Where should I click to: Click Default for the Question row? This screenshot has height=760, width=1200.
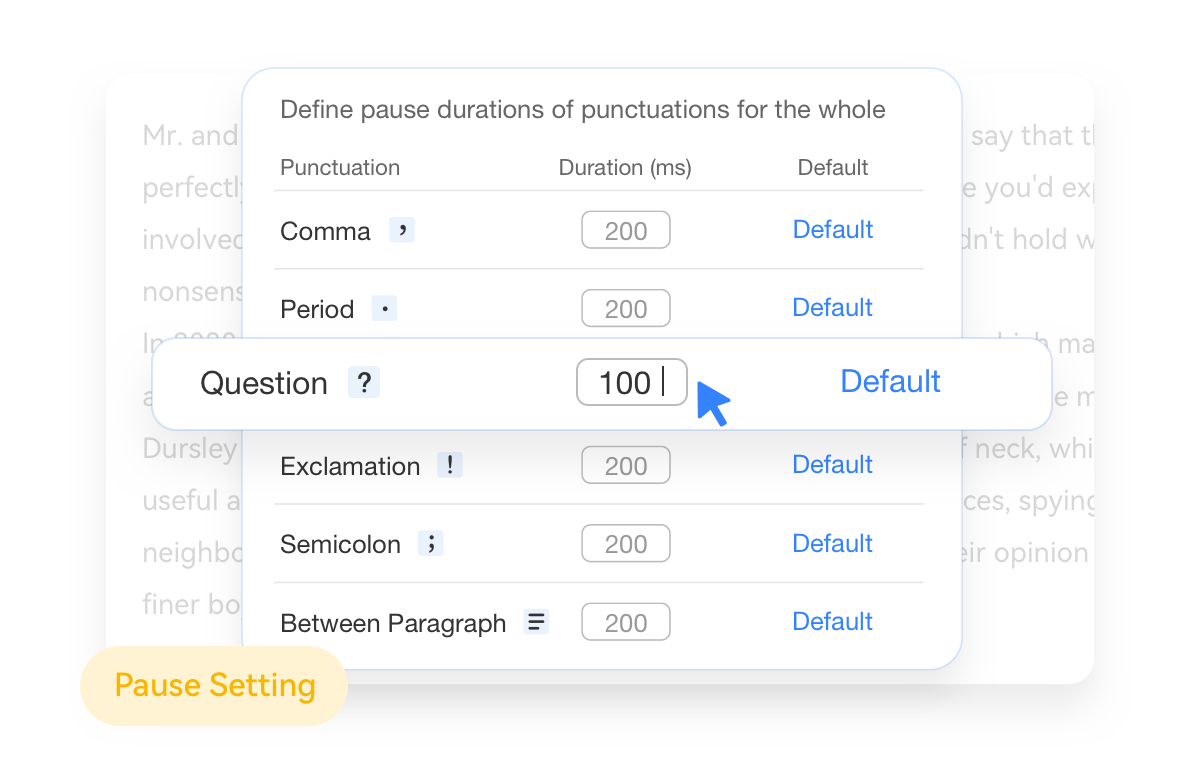pos(890,381)
